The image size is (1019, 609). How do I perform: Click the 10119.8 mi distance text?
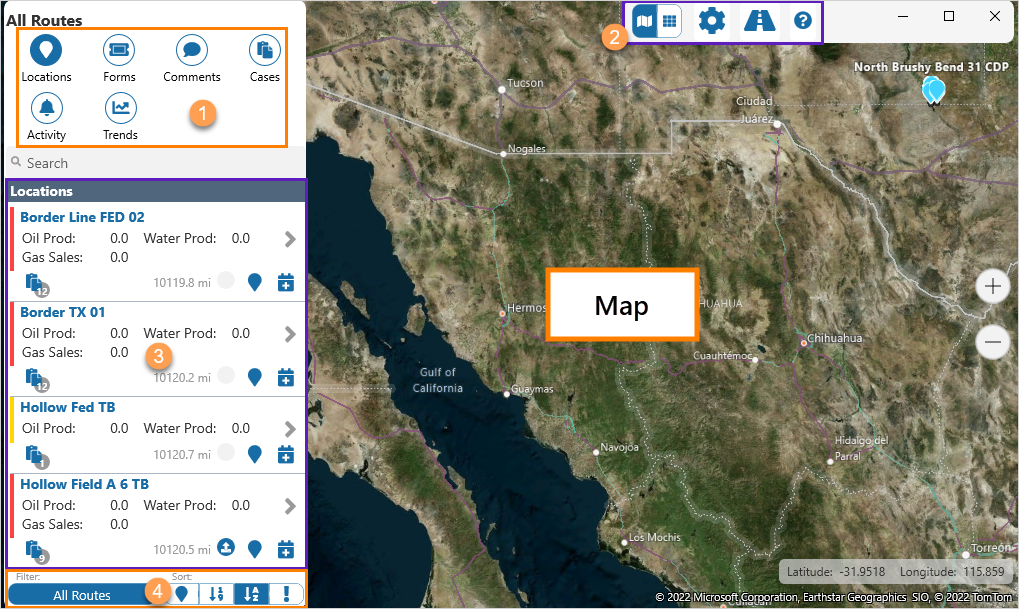pyautogui.click(x=182, y=283)
